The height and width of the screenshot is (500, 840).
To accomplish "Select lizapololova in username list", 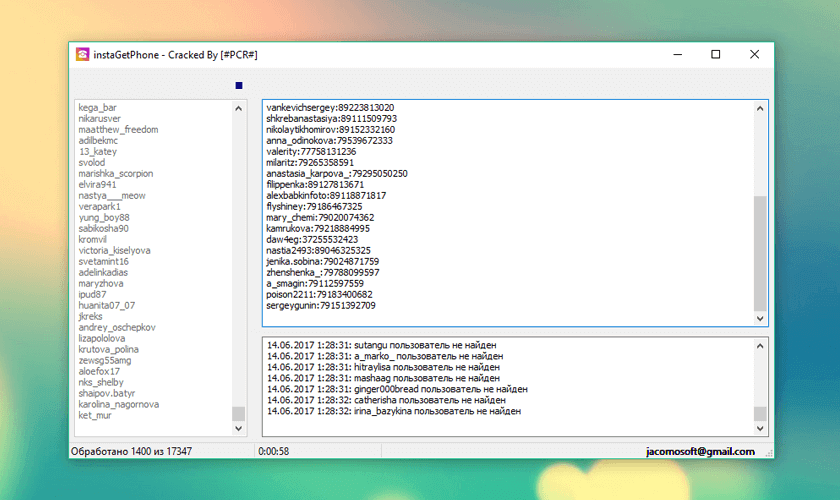I will (x=102, y=338).
